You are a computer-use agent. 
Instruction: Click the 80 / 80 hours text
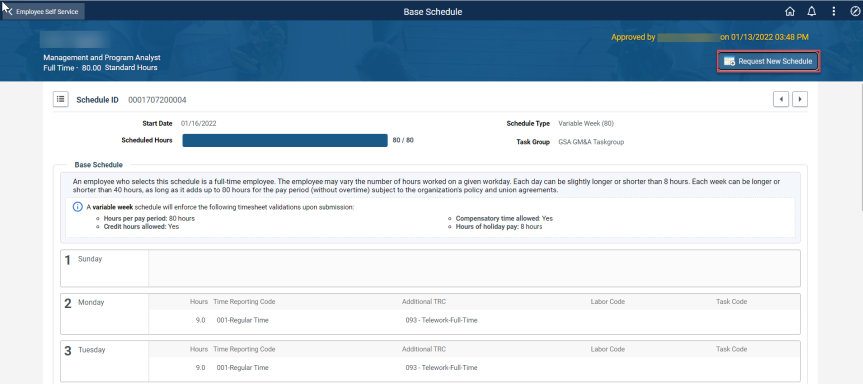[x=403, y=140]
